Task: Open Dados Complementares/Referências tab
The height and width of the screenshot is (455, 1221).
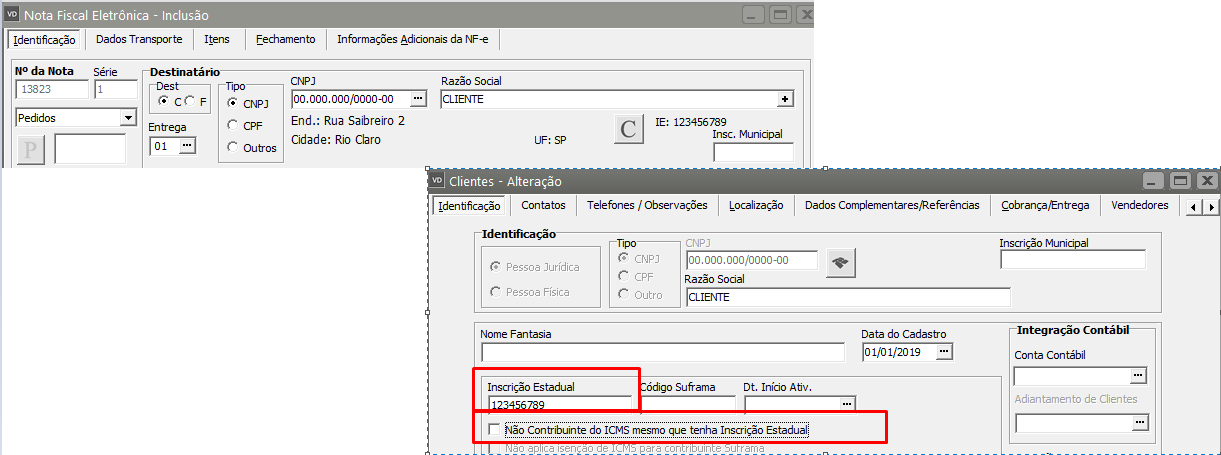Action: (x=892, y=205)
